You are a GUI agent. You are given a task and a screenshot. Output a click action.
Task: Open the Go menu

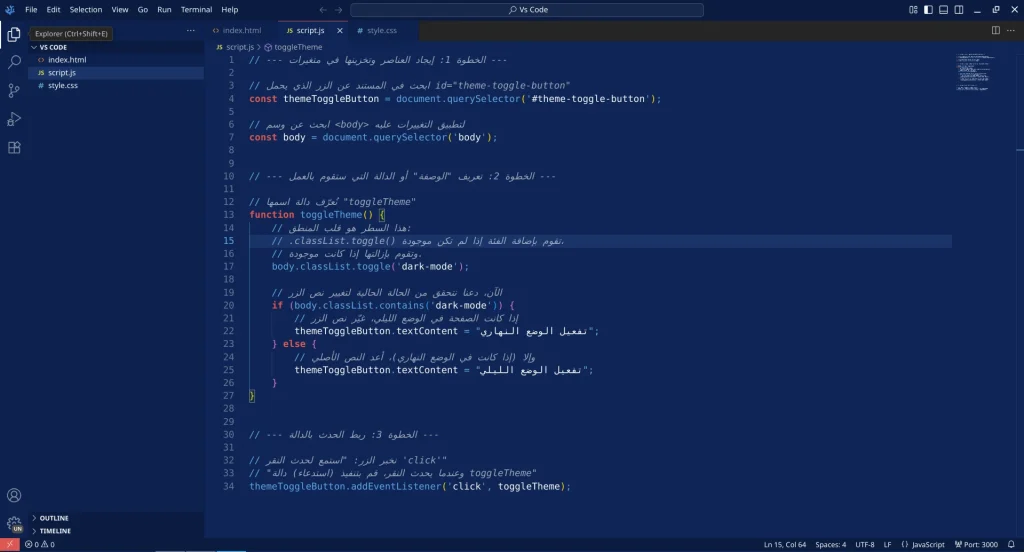143,10
